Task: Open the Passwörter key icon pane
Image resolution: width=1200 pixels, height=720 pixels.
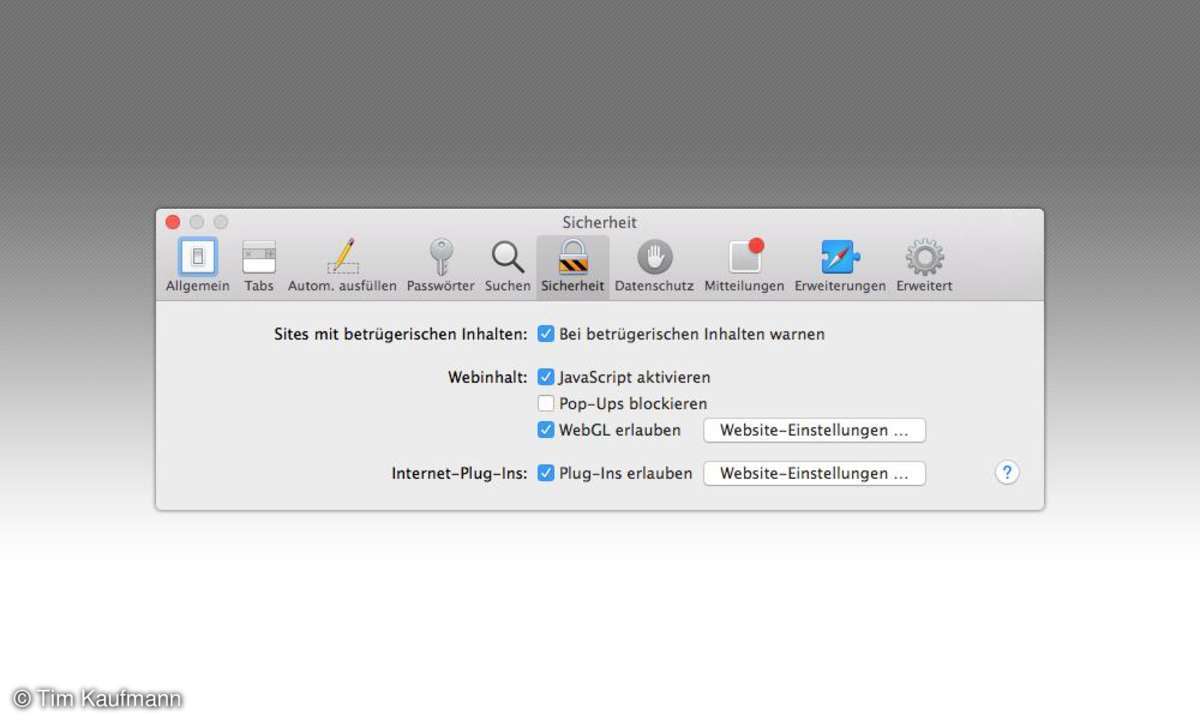Action: (440, 265)
